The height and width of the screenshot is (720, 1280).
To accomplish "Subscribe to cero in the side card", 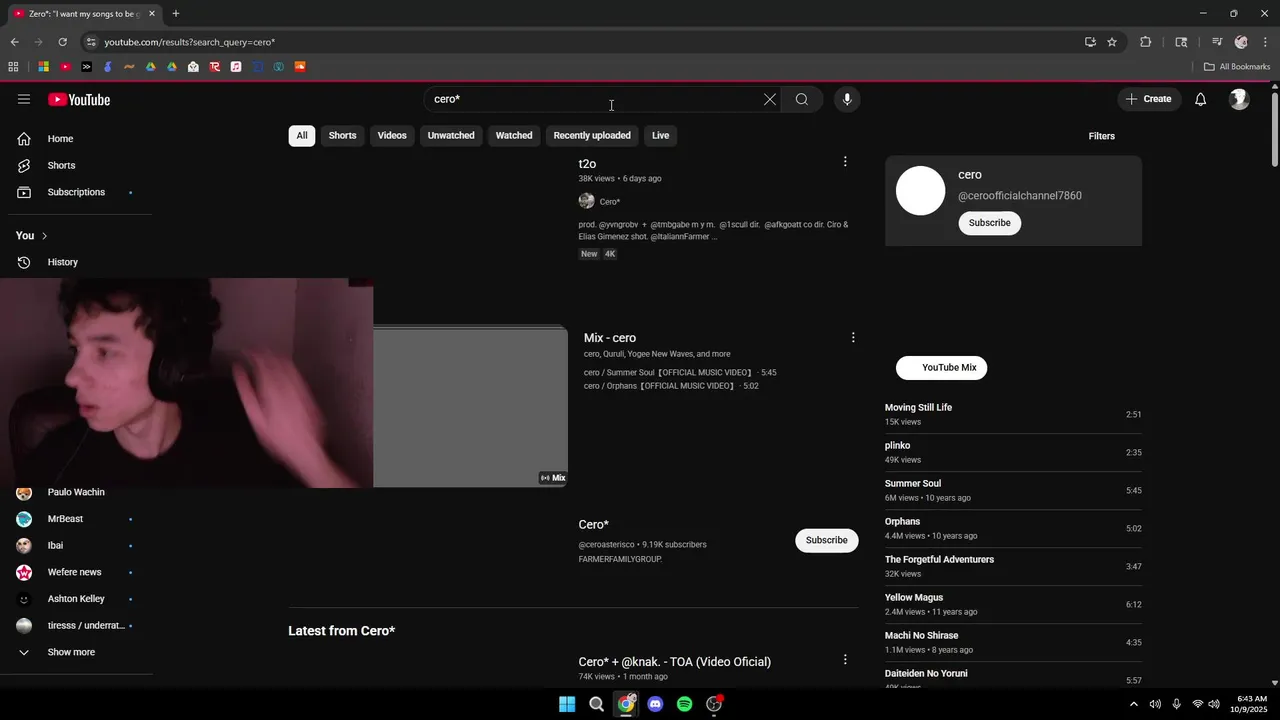I will [x=990, y=223].
